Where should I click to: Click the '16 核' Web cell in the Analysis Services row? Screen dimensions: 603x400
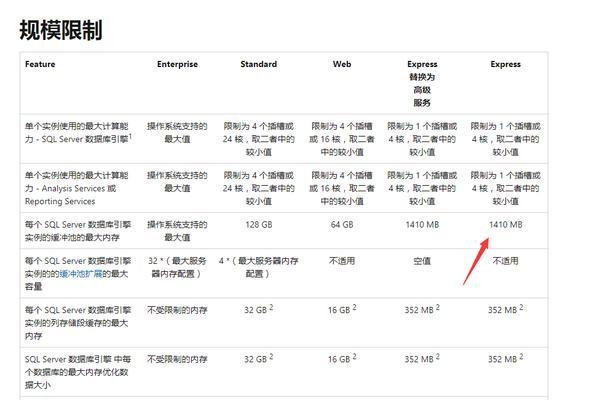[342, 188]
